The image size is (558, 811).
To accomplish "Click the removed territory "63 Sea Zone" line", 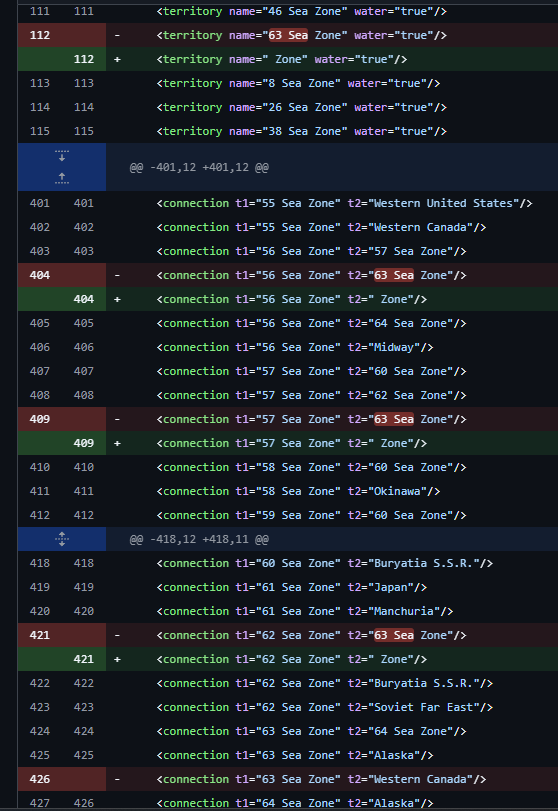I will 301,35.
